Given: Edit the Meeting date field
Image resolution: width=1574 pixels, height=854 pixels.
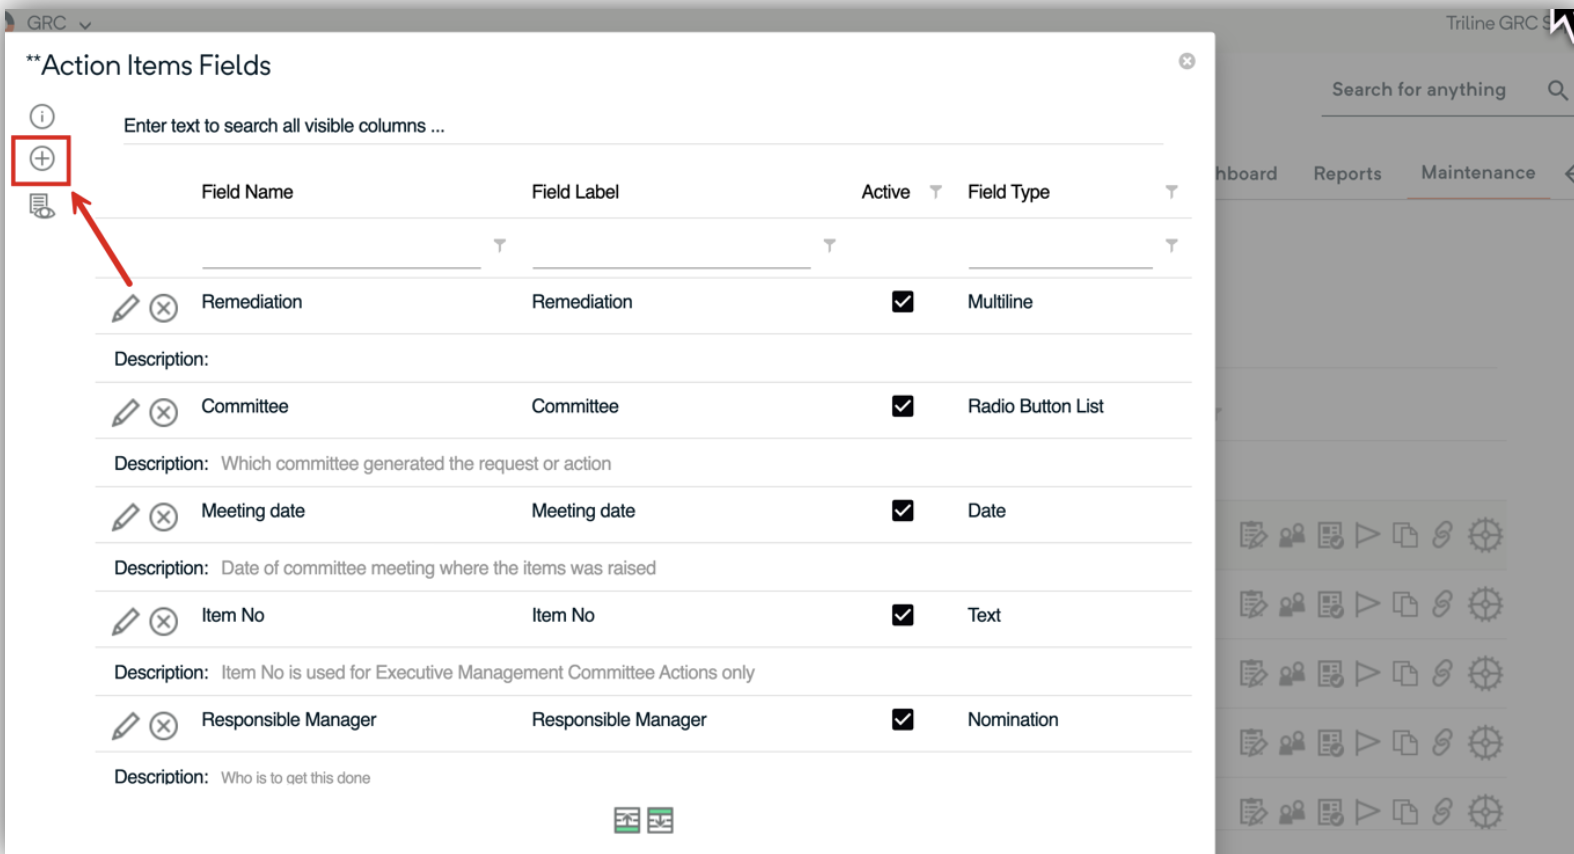Looking at the screenshot, I should 125,517.
